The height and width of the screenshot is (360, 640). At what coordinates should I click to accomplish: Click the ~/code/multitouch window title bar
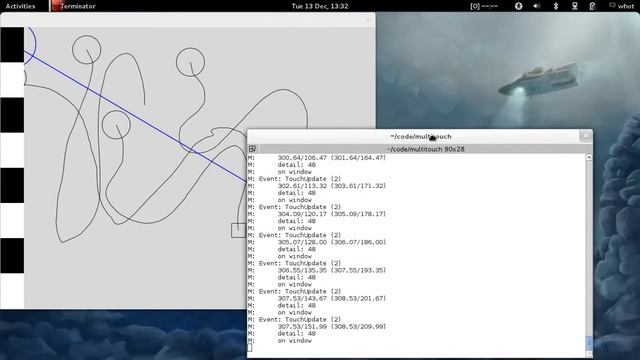tap(420, 136)
